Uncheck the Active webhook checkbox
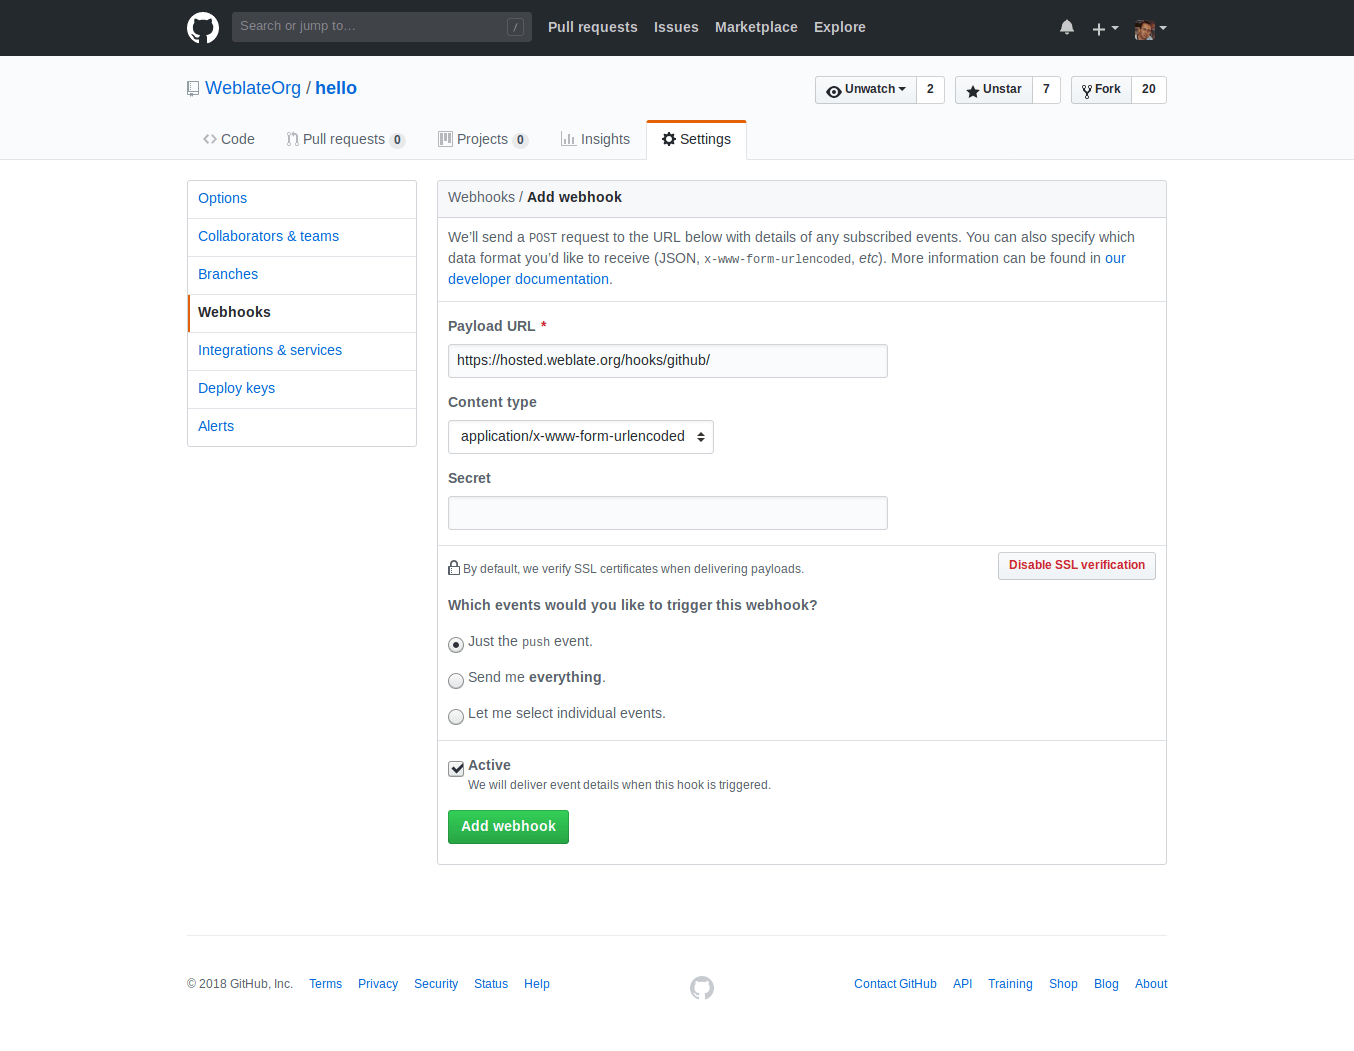1354x1051 pixels. [456, 769]
